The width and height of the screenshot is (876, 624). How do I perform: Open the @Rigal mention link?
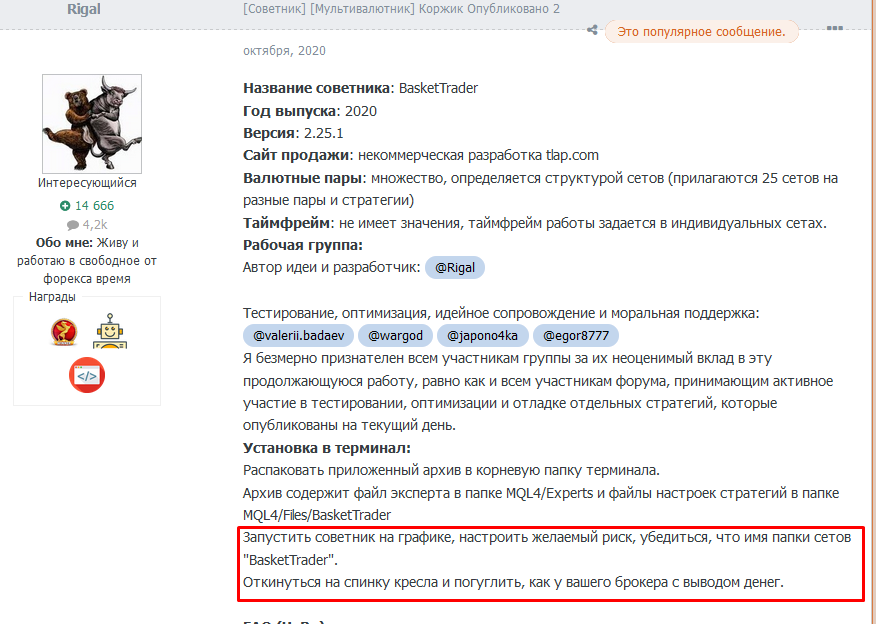(455, 268)
